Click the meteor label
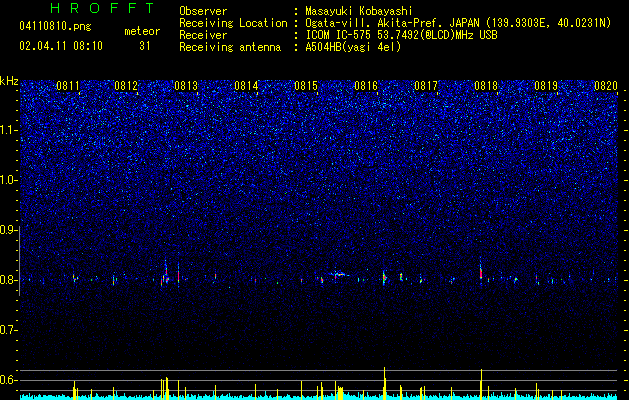Screen dimensions: 629x400 [x=142, y=31]
